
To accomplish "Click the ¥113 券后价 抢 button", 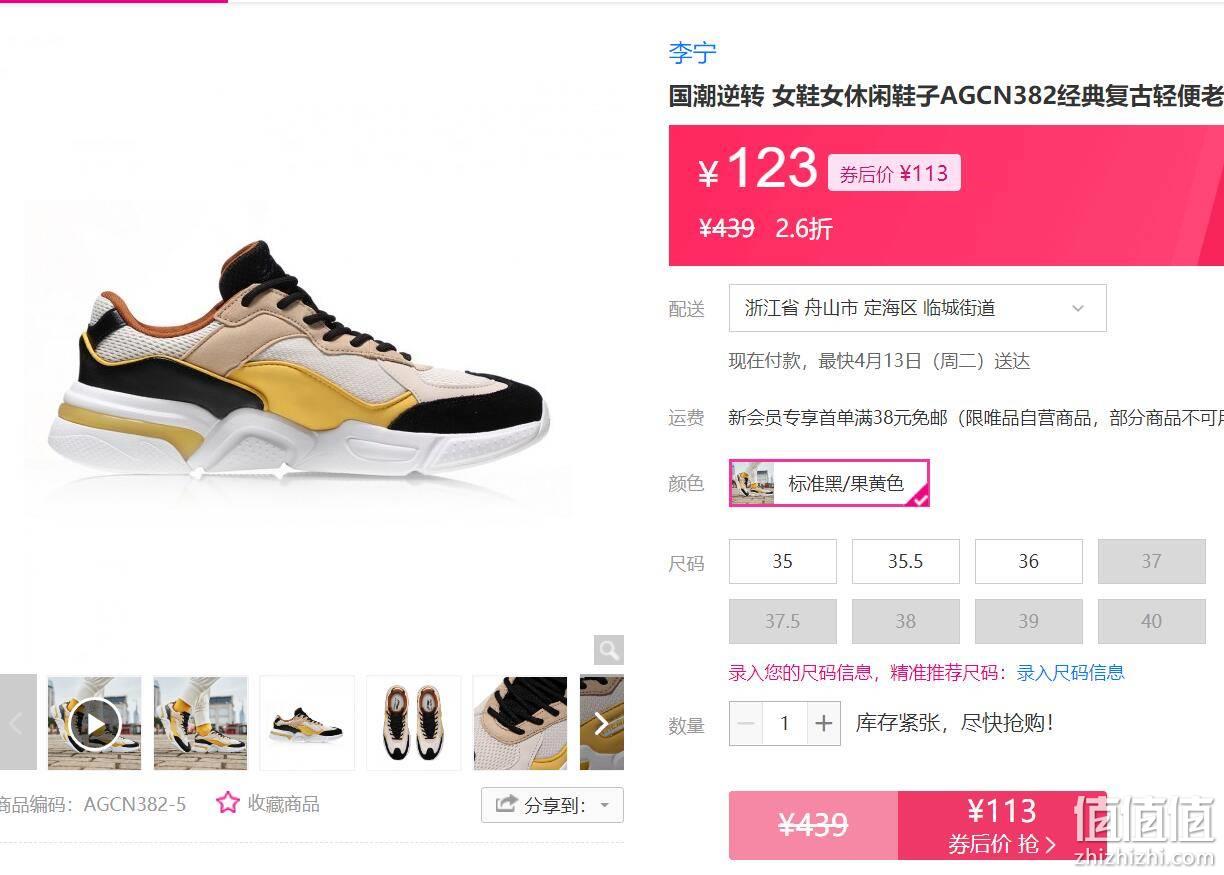I will (1002, 825).
